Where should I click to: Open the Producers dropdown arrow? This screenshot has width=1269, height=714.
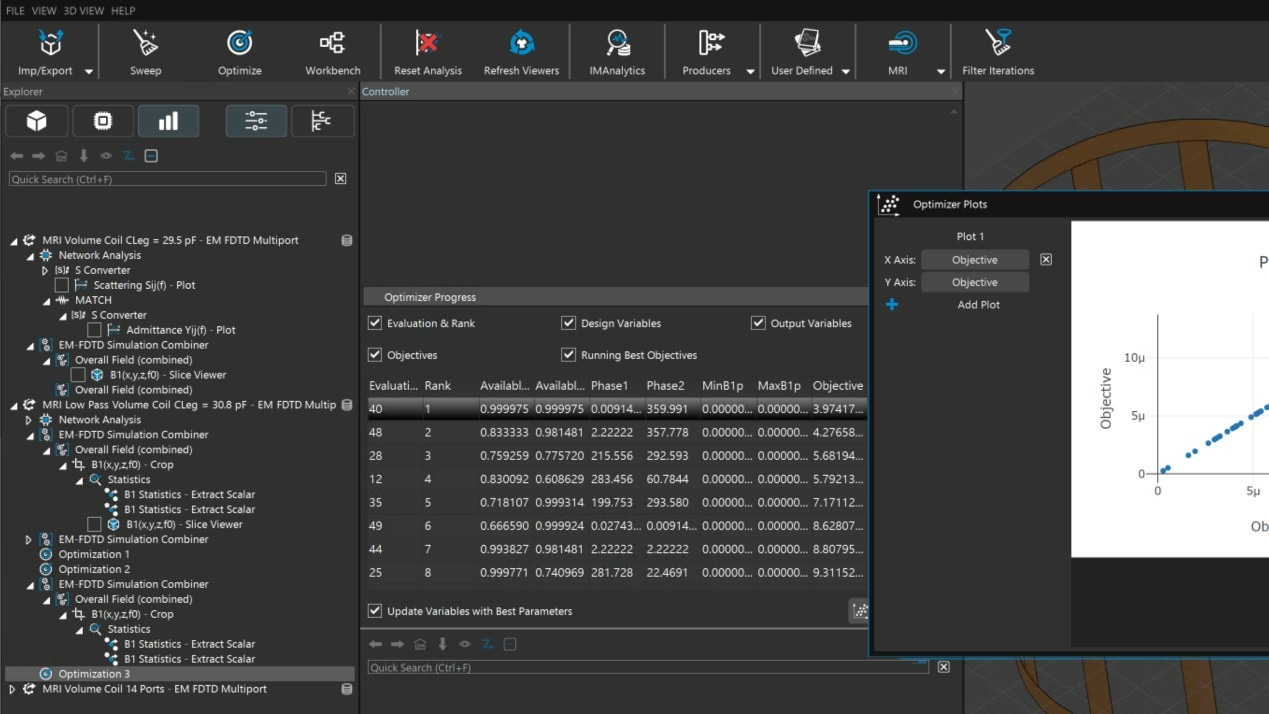[750, 71]
